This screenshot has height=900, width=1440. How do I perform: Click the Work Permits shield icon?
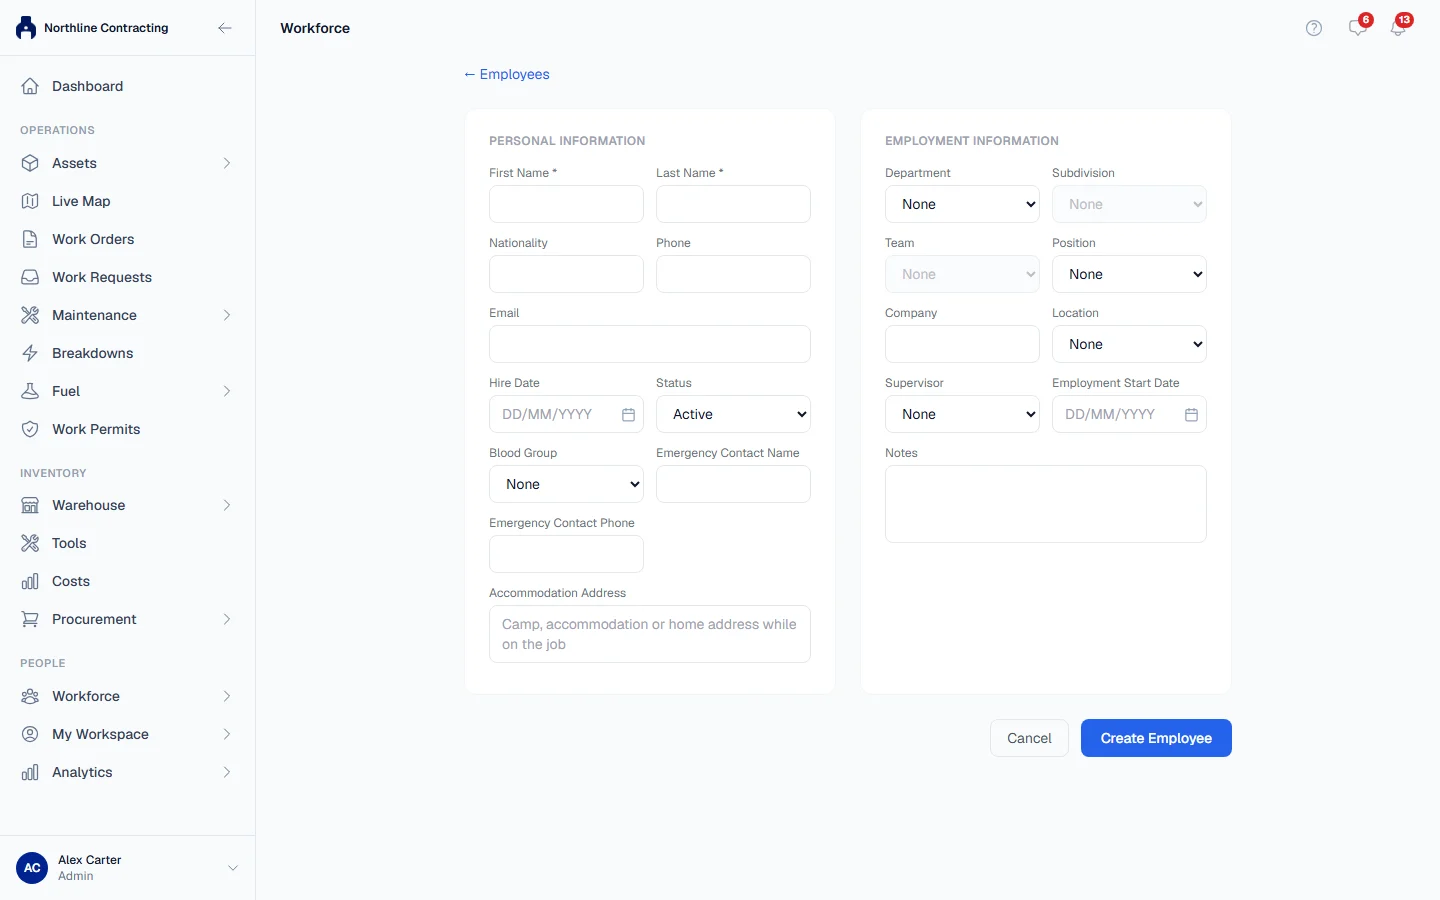click(30, 429)
